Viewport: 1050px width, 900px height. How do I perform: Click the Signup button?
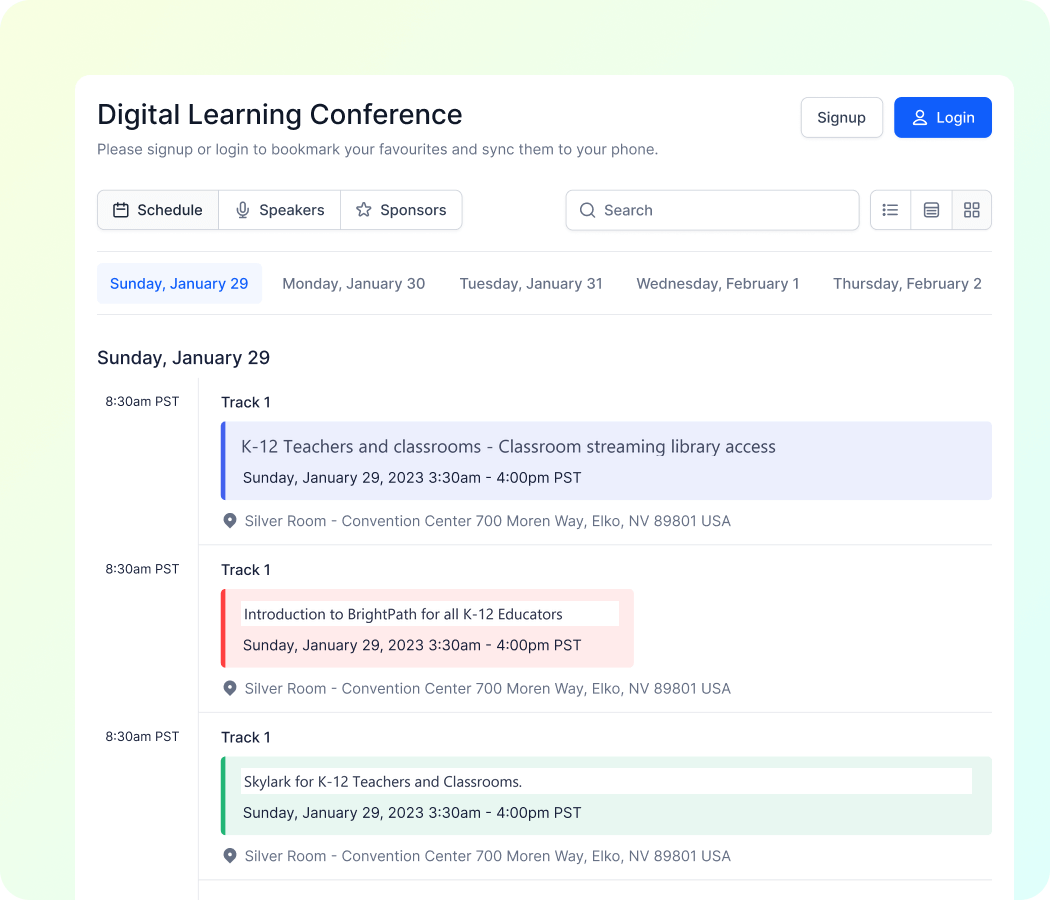point(842,118)
